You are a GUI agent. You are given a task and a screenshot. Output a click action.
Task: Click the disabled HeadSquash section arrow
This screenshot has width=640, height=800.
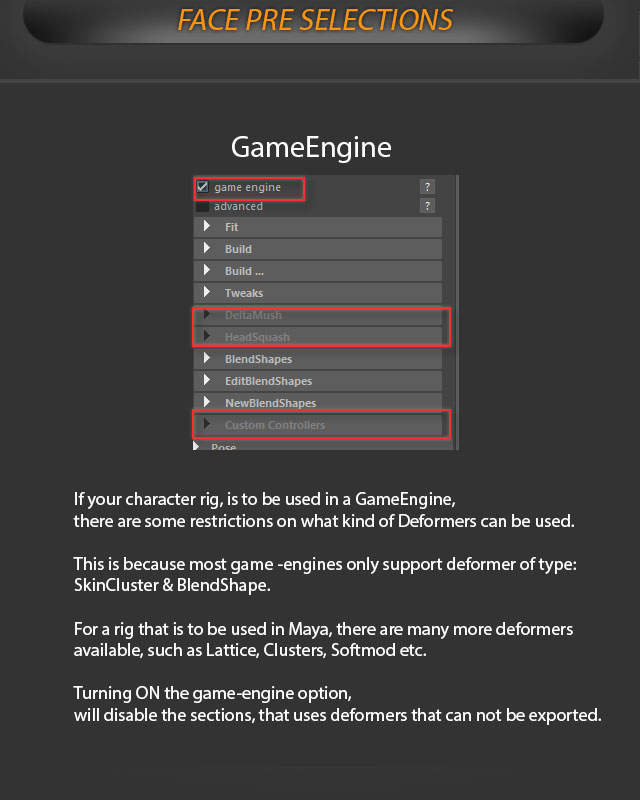tap(207, 336)
